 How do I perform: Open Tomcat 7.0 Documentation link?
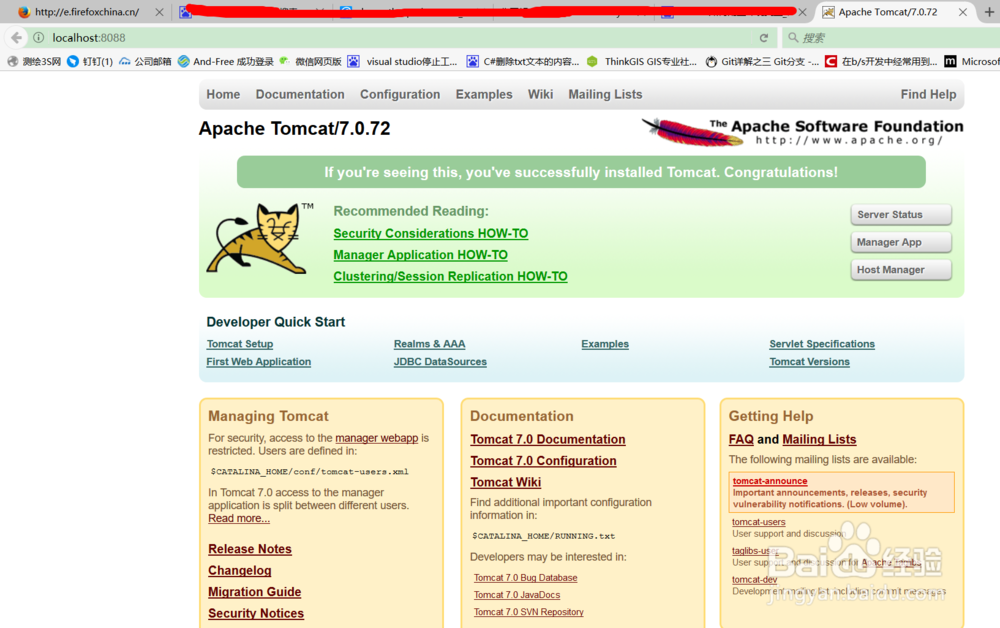tap(548, 439)
